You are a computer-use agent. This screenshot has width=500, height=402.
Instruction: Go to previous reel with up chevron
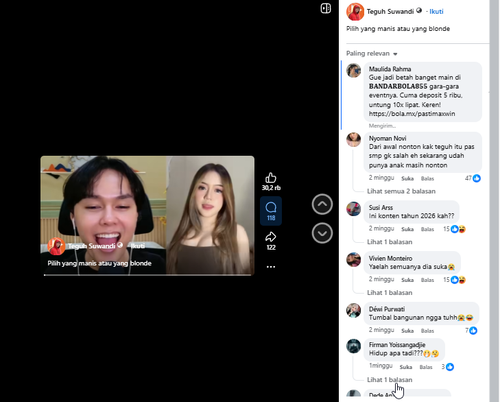coord(322,204)
